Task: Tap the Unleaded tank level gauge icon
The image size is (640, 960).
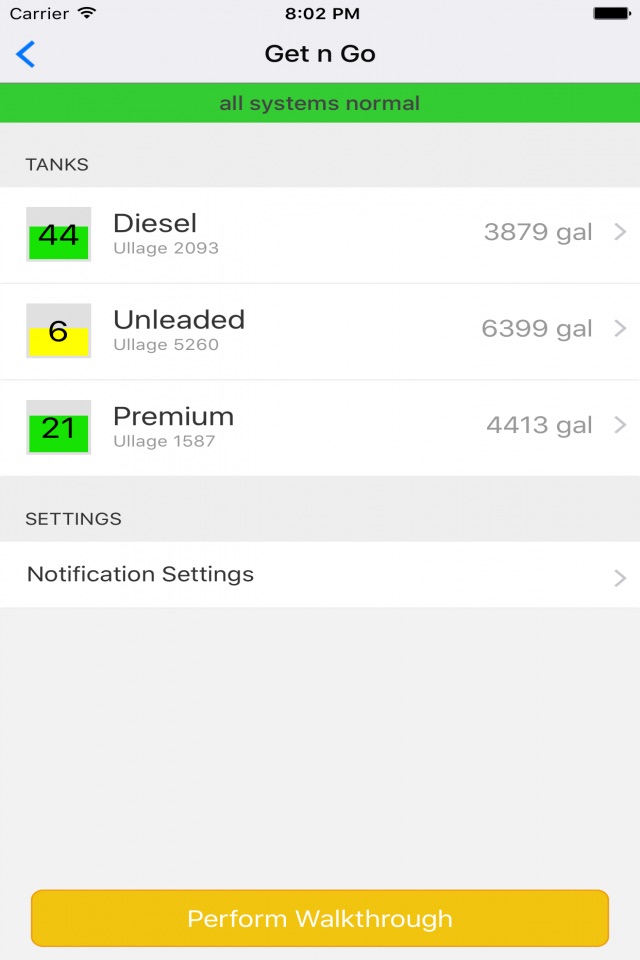Action: click(x=58, y=331)
